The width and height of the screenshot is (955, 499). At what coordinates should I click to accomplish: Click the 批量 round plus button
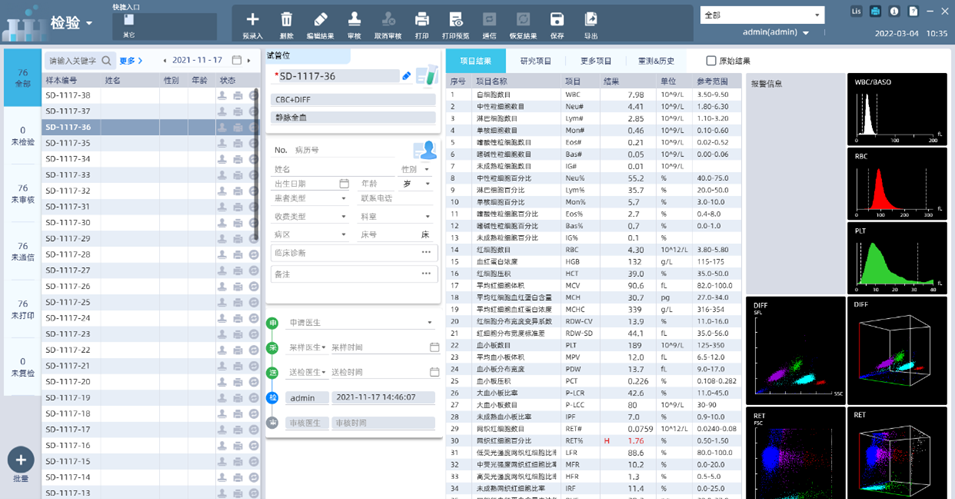pyautogui.click(x=21, y=459)
